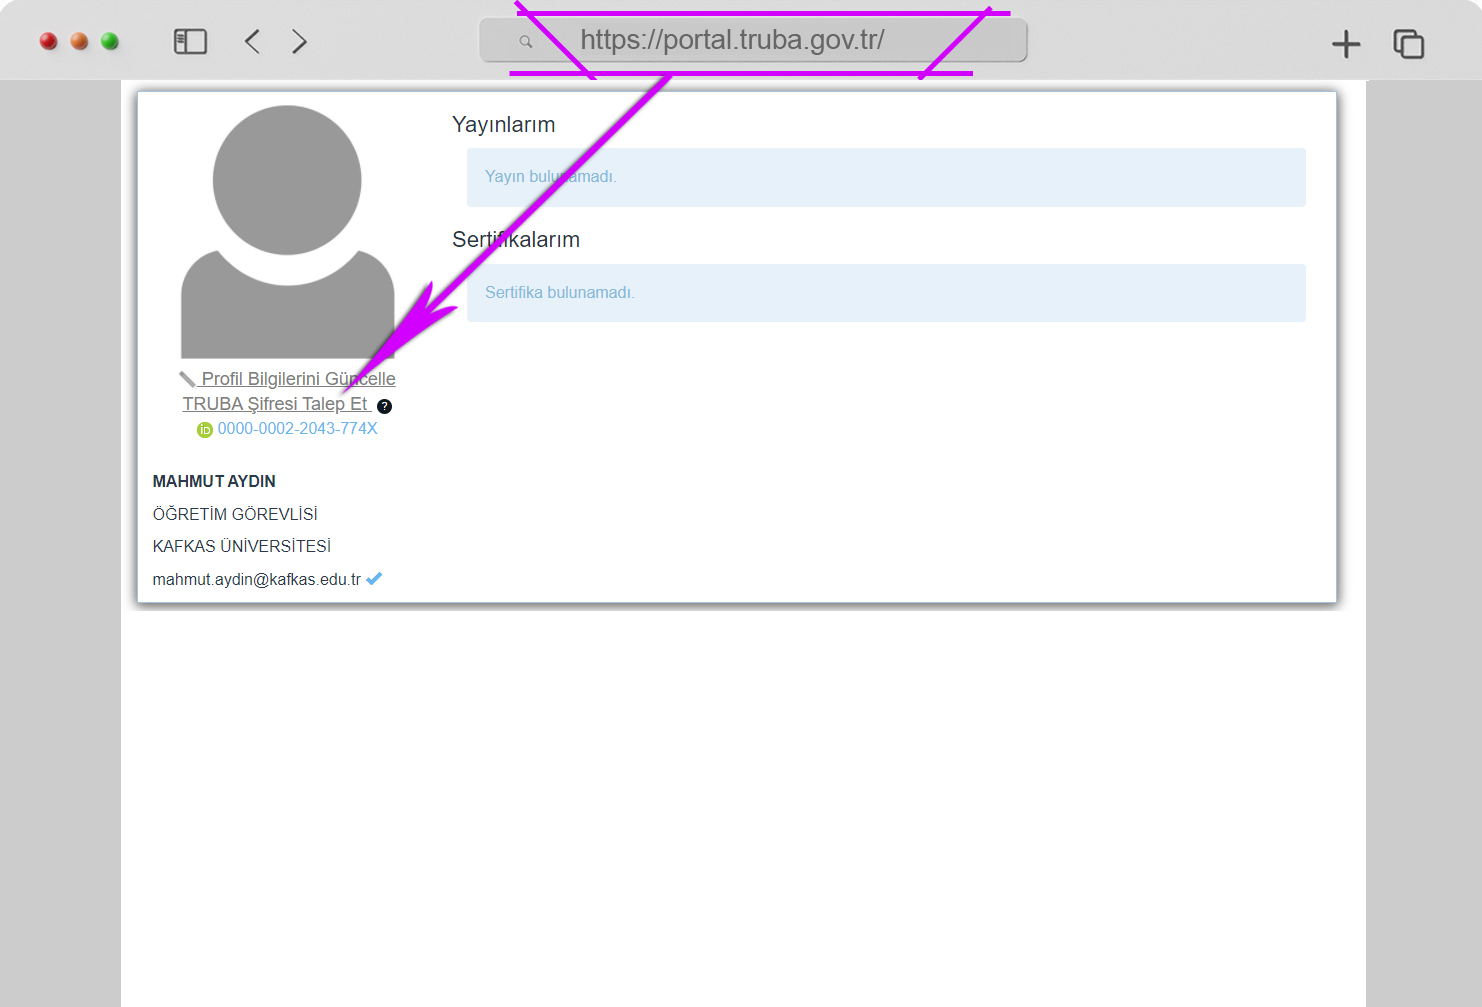The height and width of the screenshot is (1007, 1482).
Task: Click the profile avatar placeholder
Action: point(287,231)
